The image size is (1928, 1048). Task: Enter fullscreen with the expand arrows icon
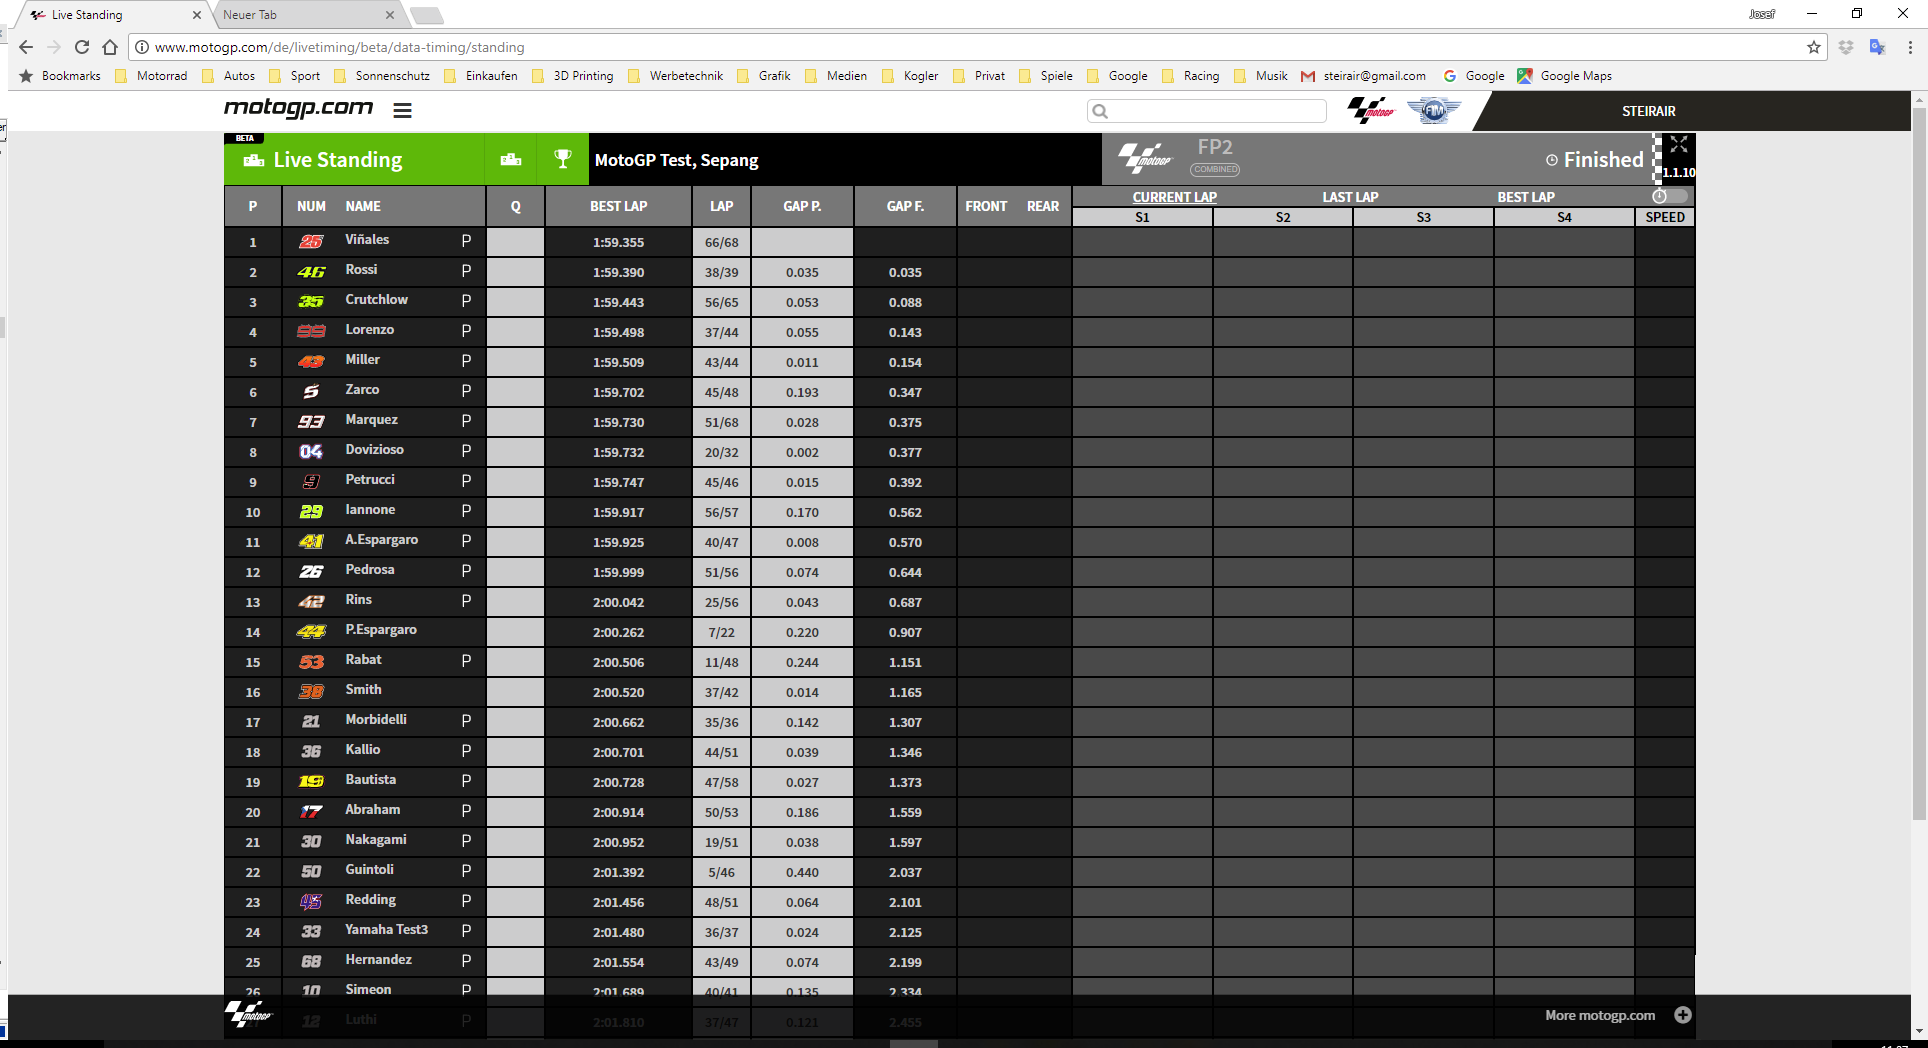[1679, 145]
